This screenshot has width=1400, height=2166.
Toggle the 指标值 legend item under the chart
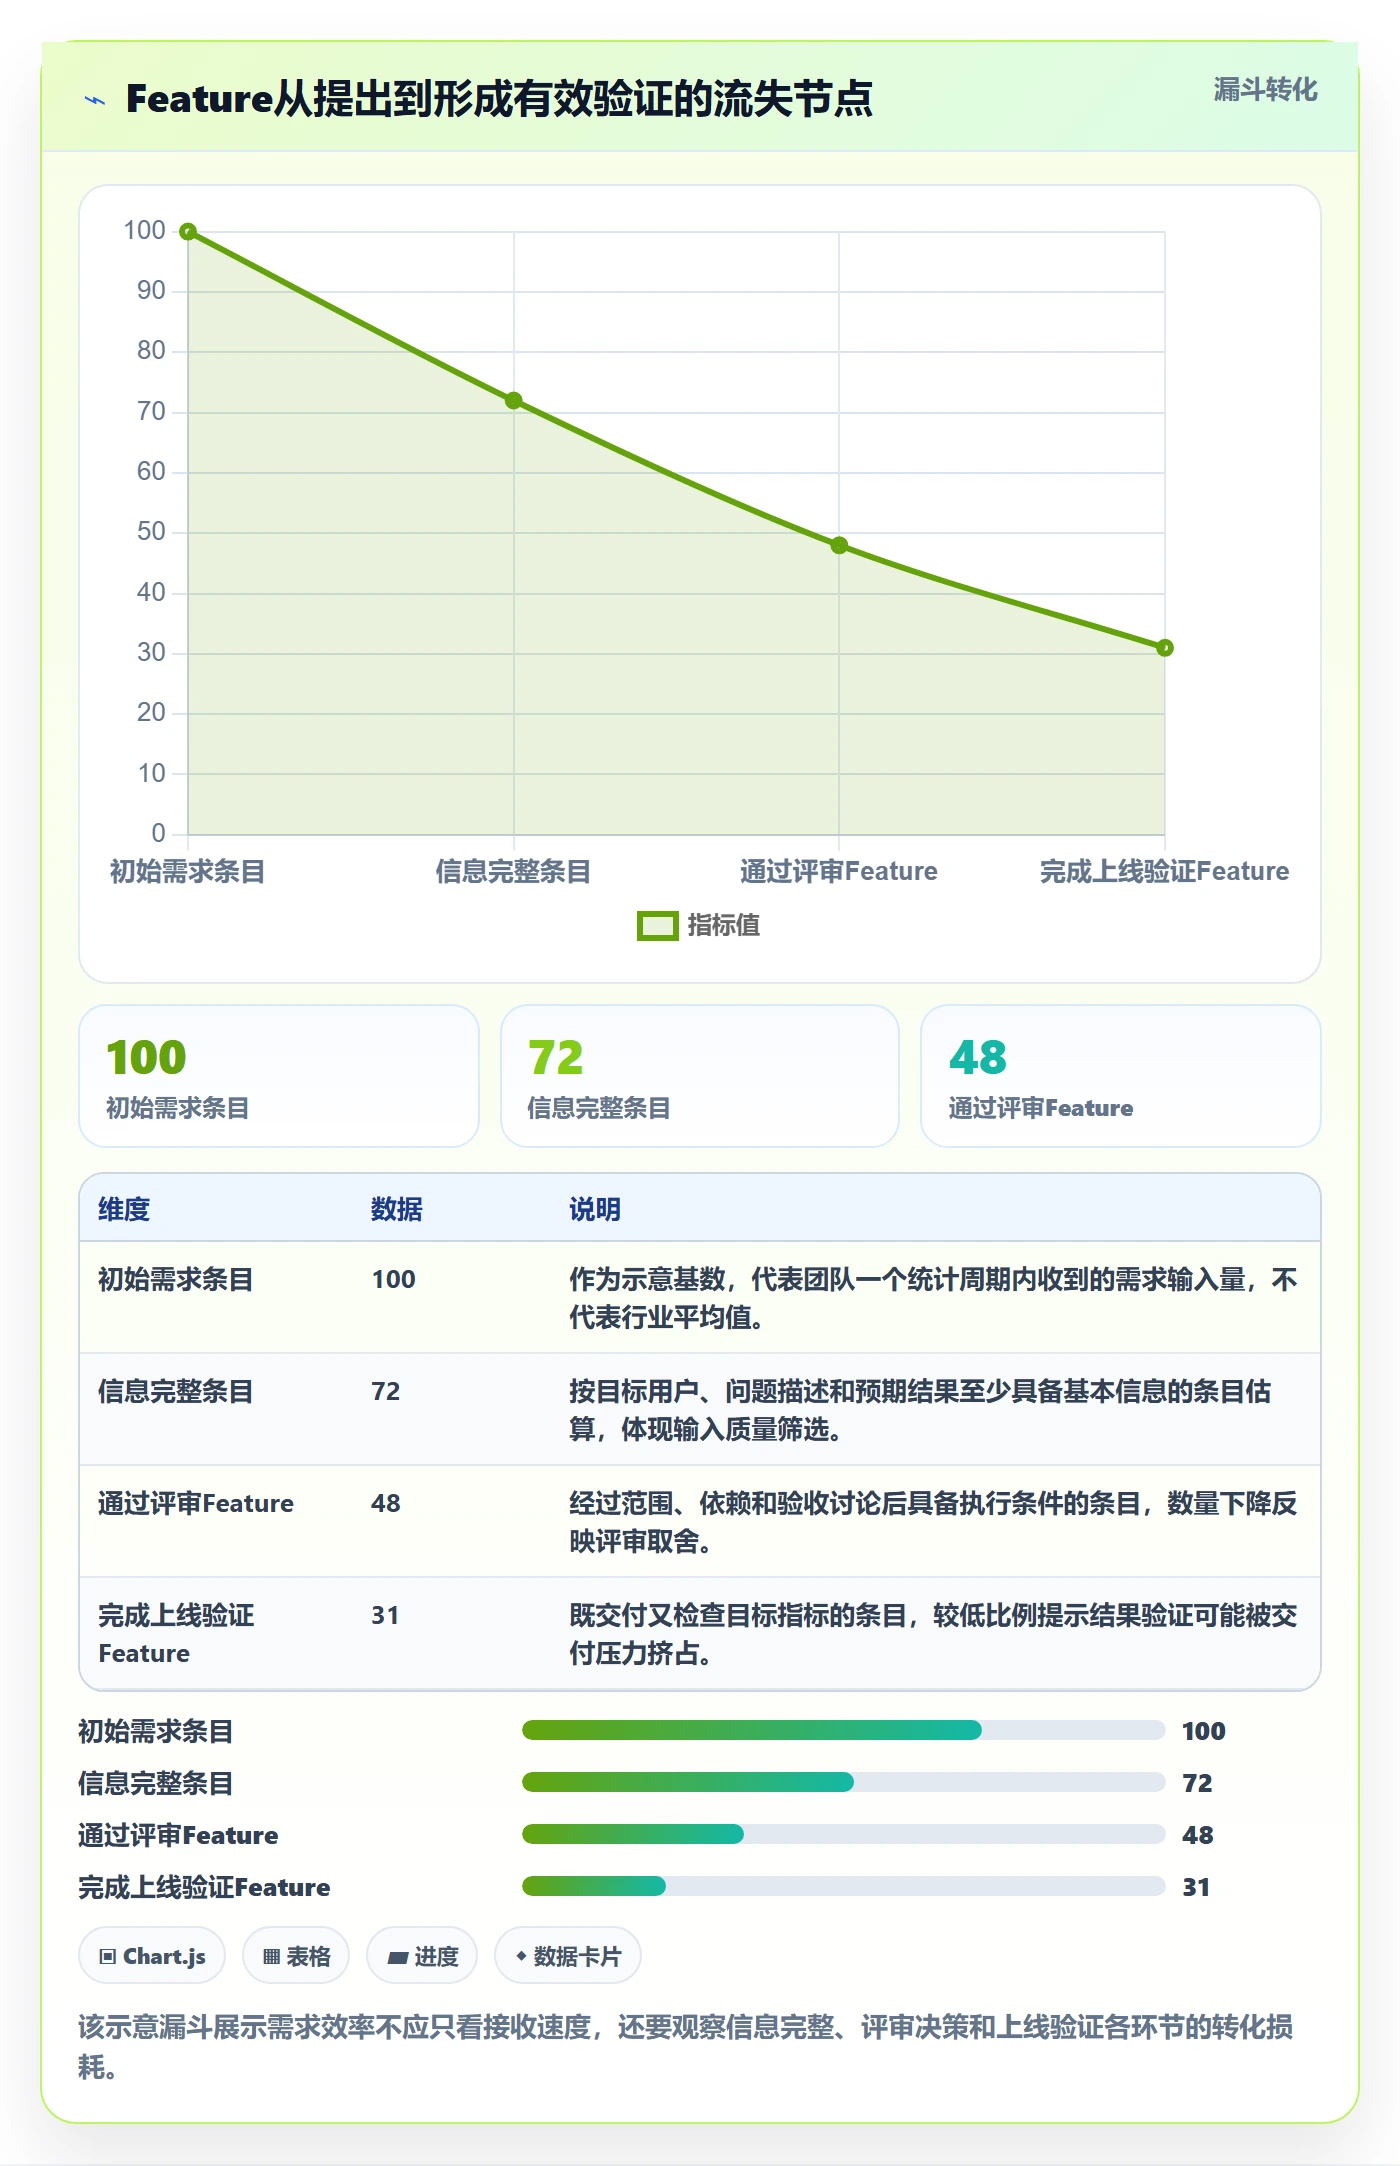(x=699, y=925)
